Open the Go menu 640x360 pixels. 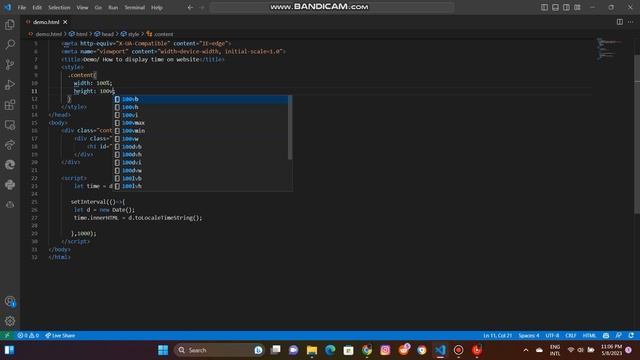[x=98, y=7]
